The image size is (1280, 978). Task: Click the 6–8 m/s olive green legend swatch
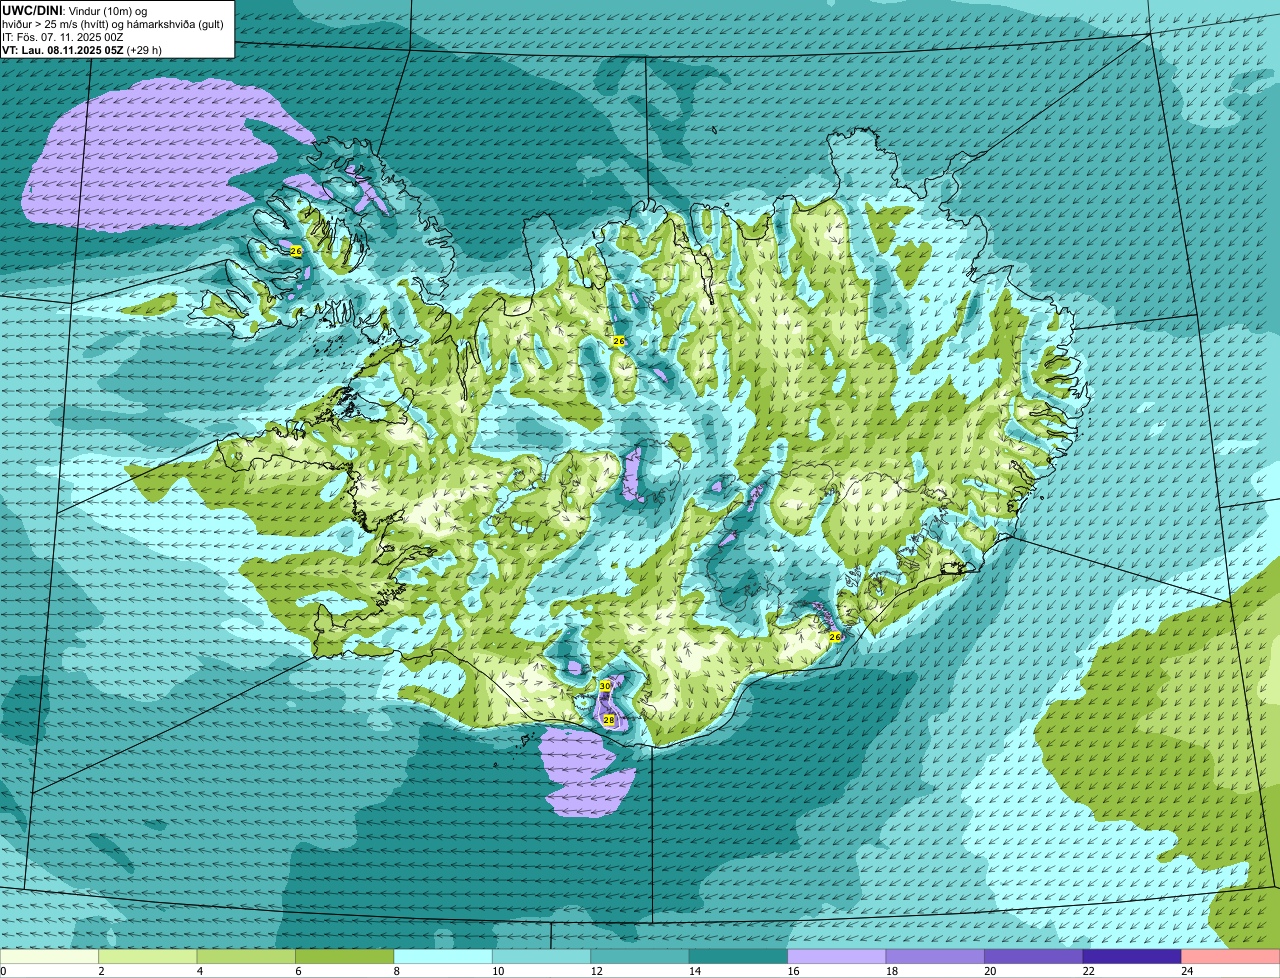(345, 957)
